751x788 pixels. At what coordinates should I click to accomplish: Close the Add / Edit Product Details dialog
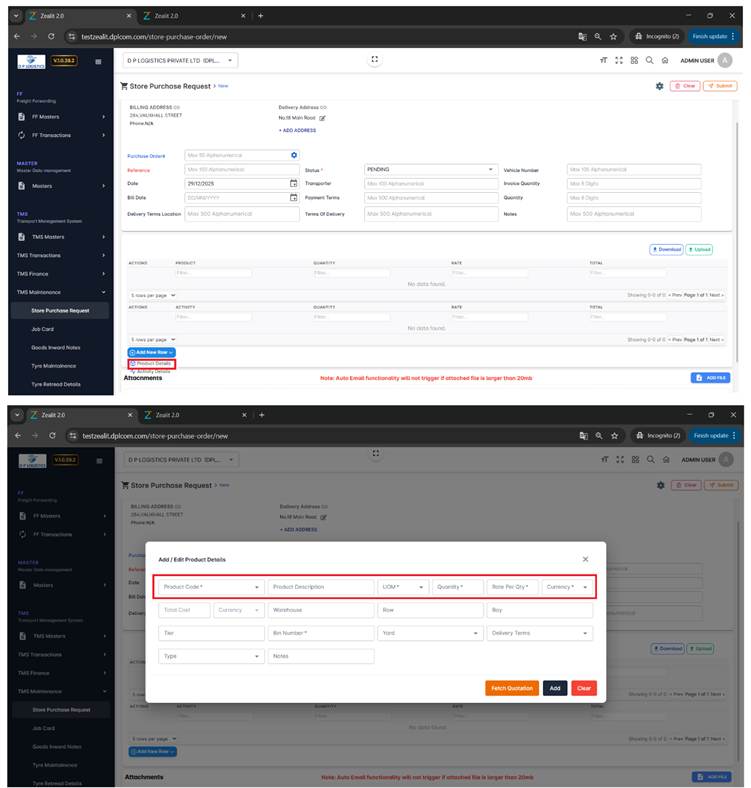point(585,559)
